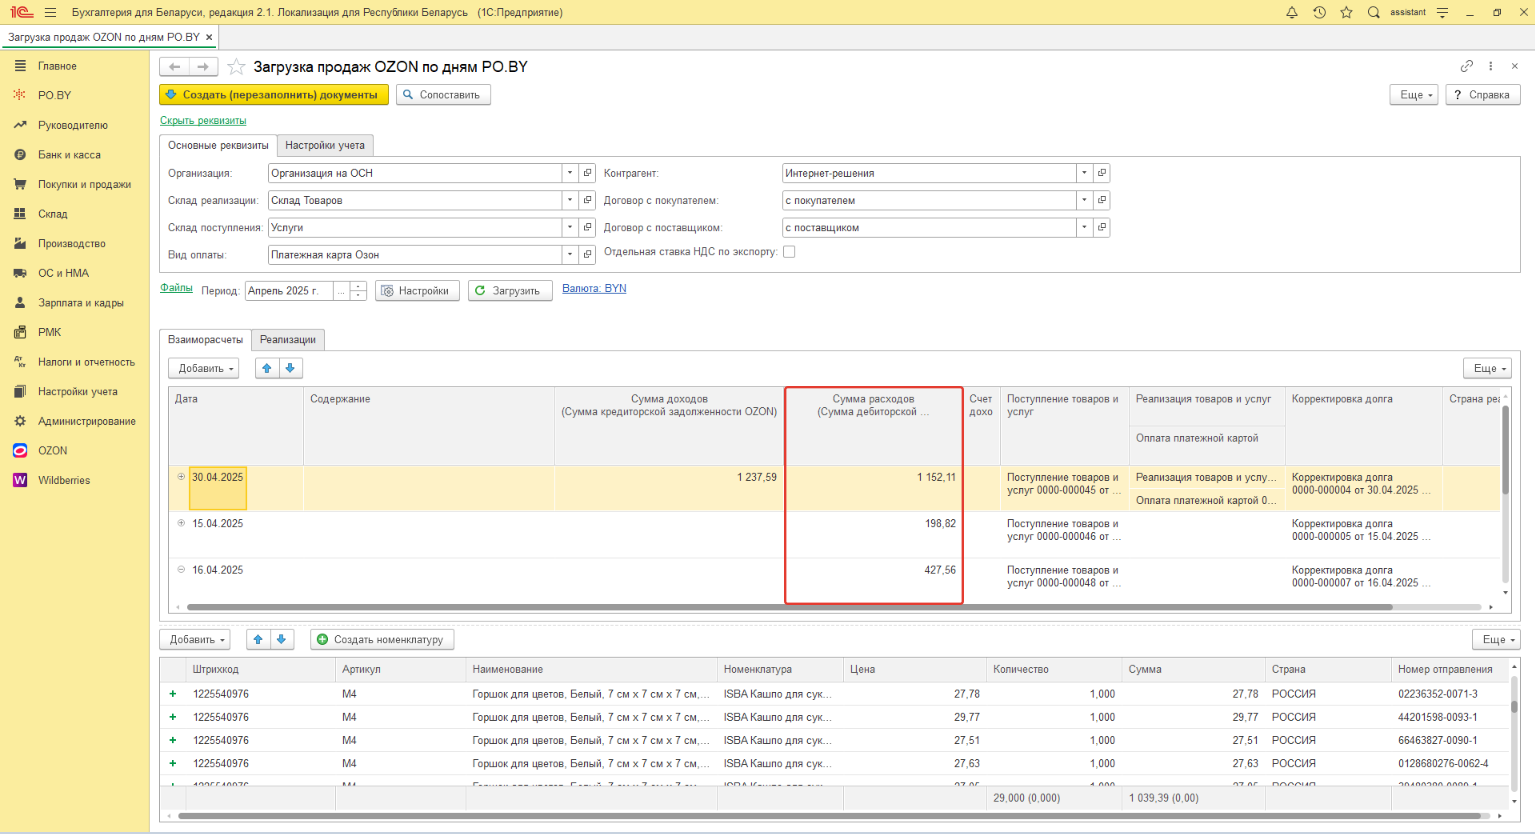
Task: Open the Склад реализации open-item icon
Action: pos(588,200)
